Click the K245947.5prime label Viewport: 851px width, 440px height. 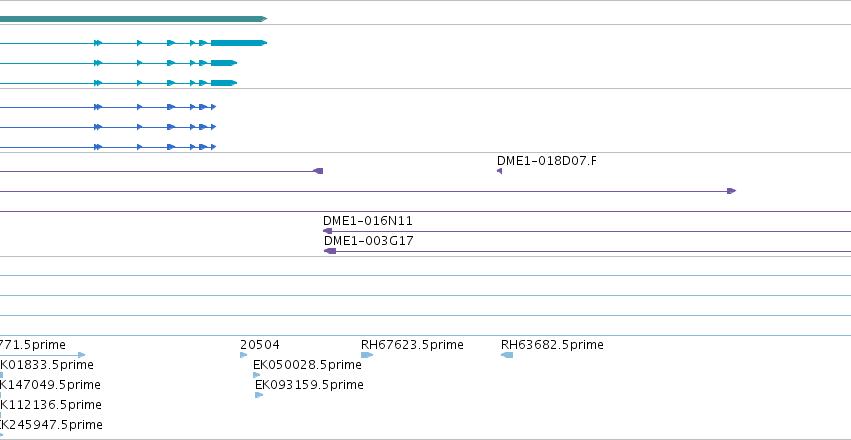(51, 424)
